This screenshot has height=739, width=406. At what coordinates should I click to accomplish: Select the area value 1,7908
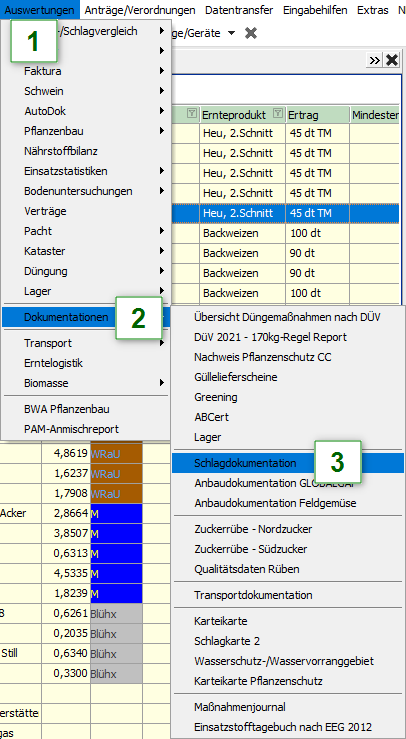point(66,493)
